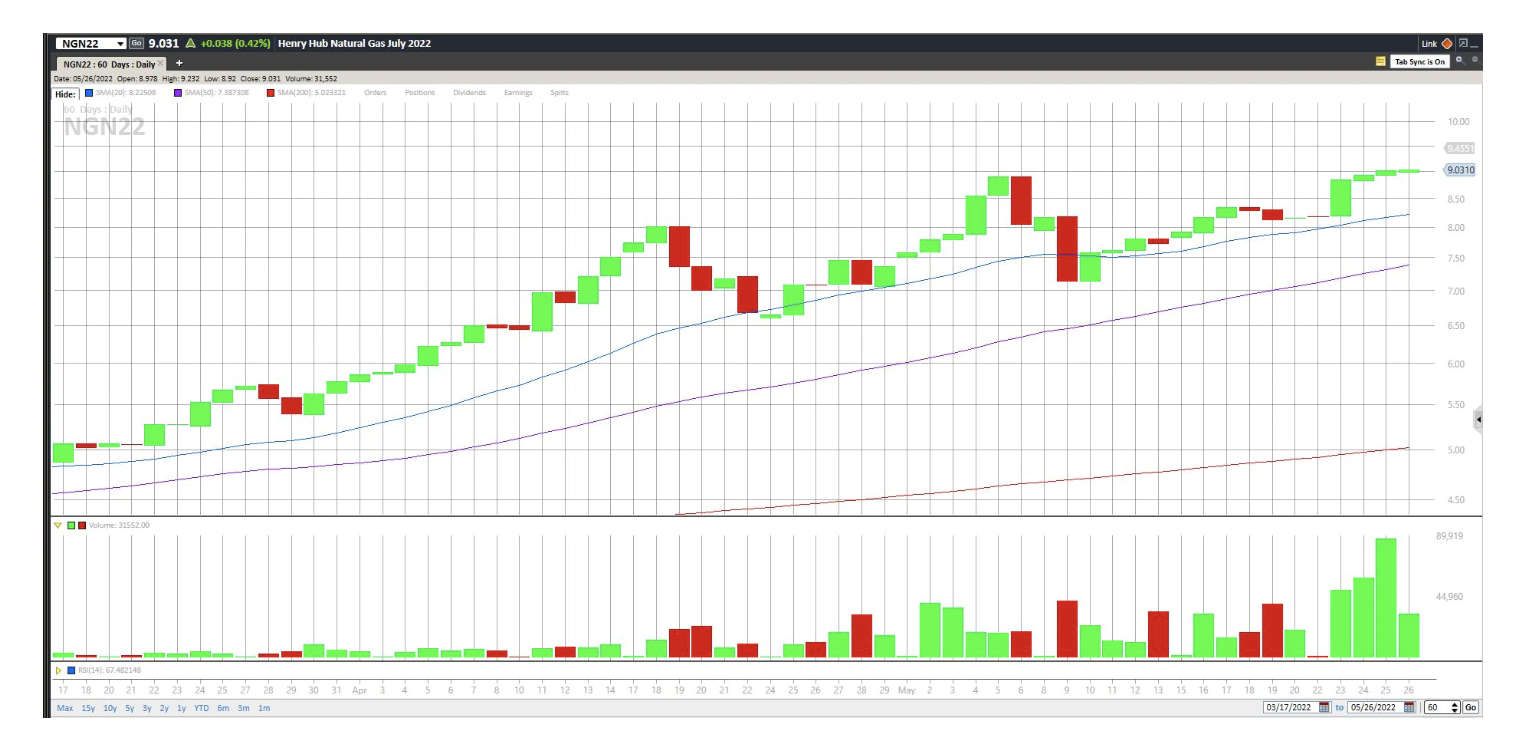Viewport: 1522px width, 756px height.
Task: Zoom out with the magnifier minus icon
Action: coord(1474,61)
